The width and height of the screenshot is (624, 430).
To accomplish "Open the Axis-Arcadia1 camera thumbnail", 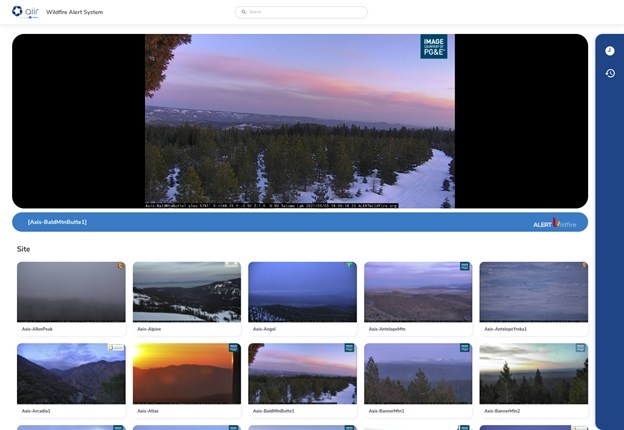I will pos(71,373).
